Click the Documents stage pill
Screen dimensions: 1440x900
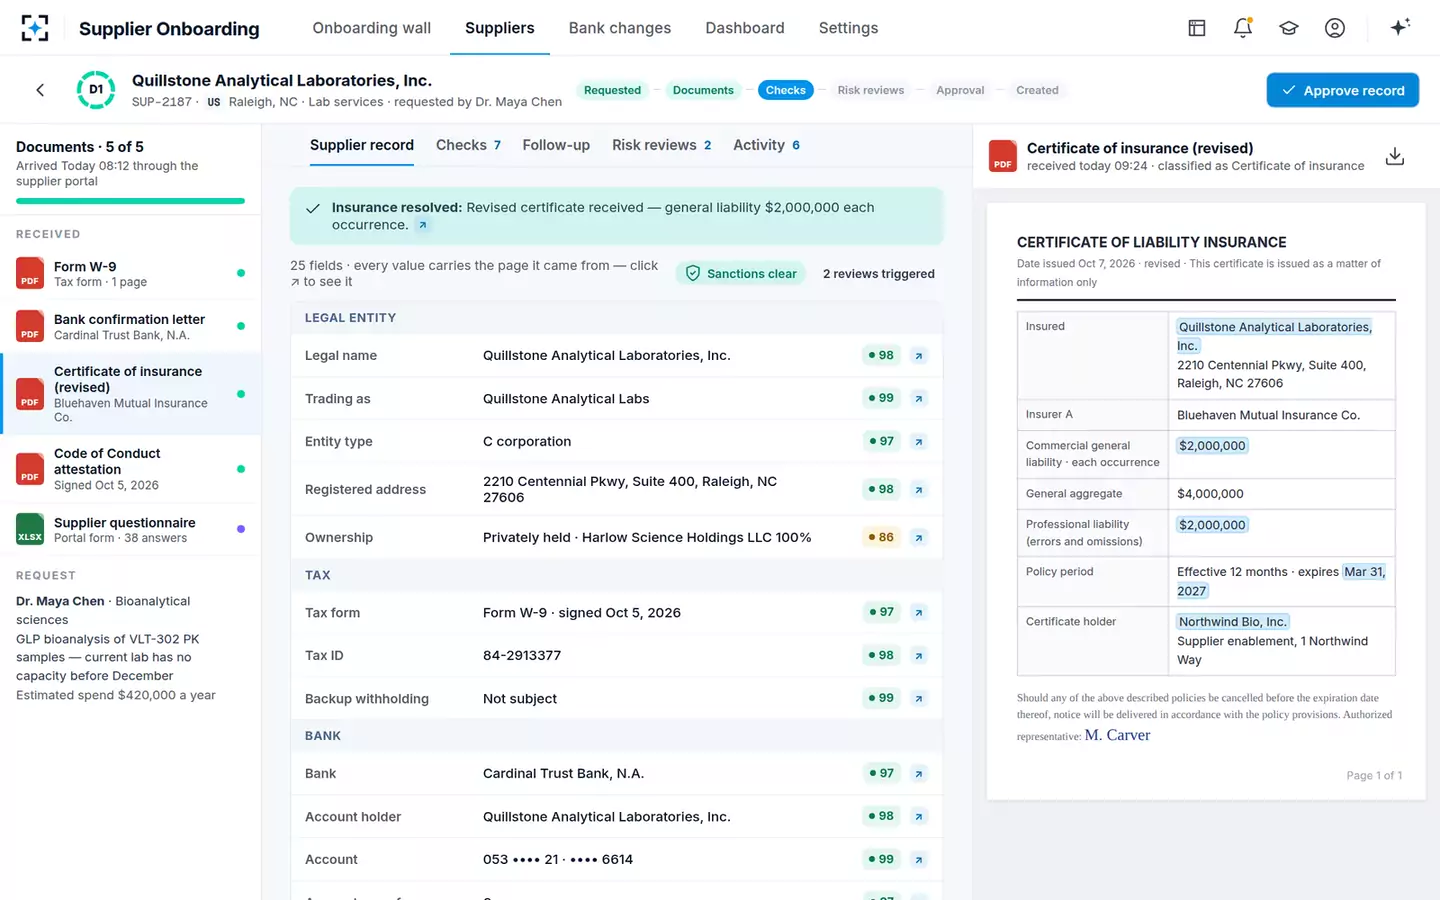(703, 90)
